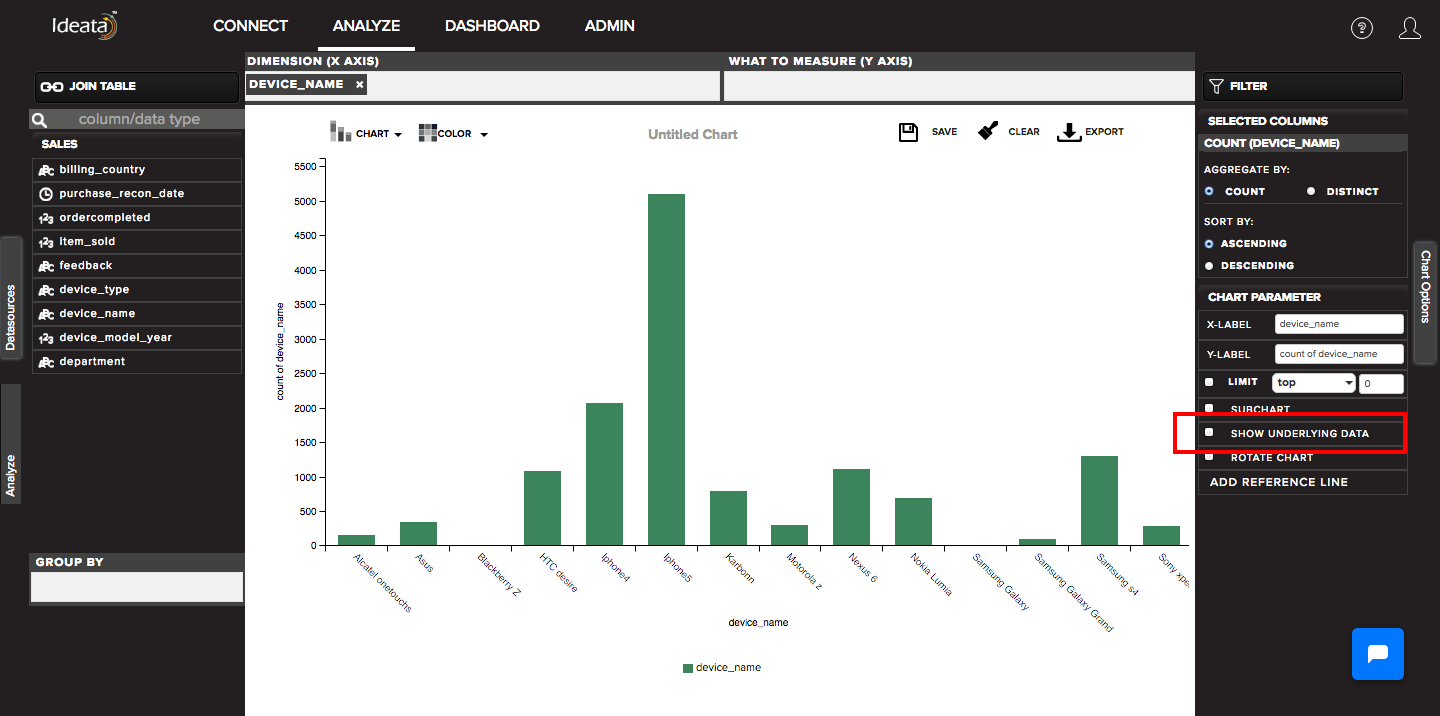Open the user profile icon
Image resolution: width=1440 pixels, height=716 pixels.
pyautogui.click(x=1410, y=28)
